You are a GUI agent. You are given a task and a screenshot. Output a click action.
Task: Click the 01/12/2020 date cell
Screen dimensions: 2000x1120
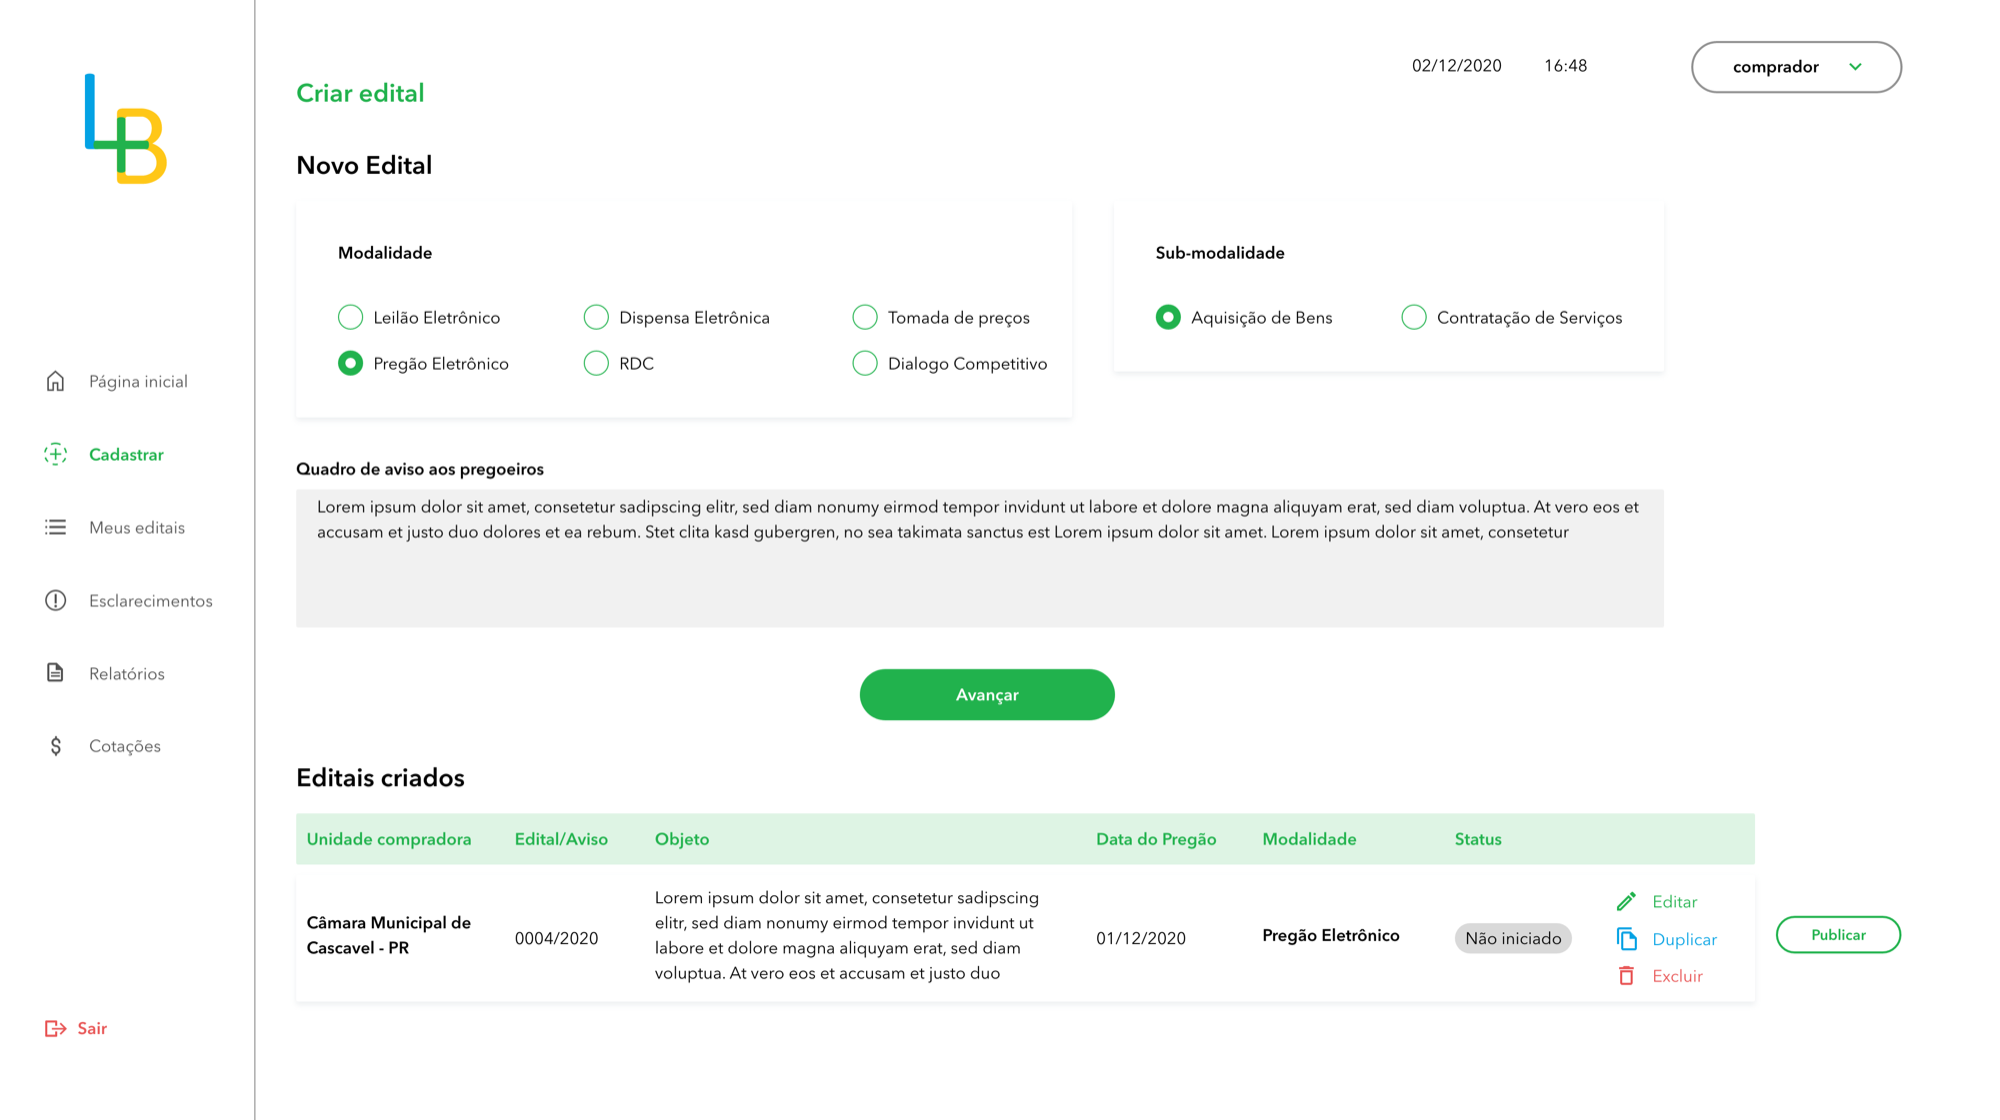[x=1141, y=938]
